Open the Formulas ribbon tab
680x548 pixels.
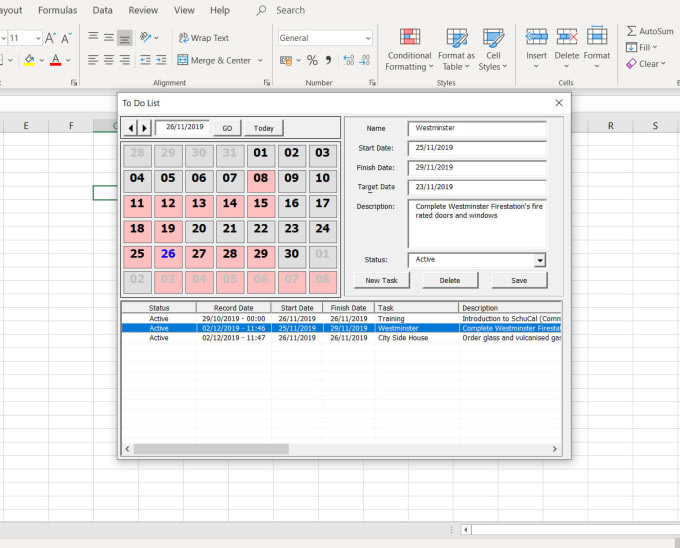(57, 10)
